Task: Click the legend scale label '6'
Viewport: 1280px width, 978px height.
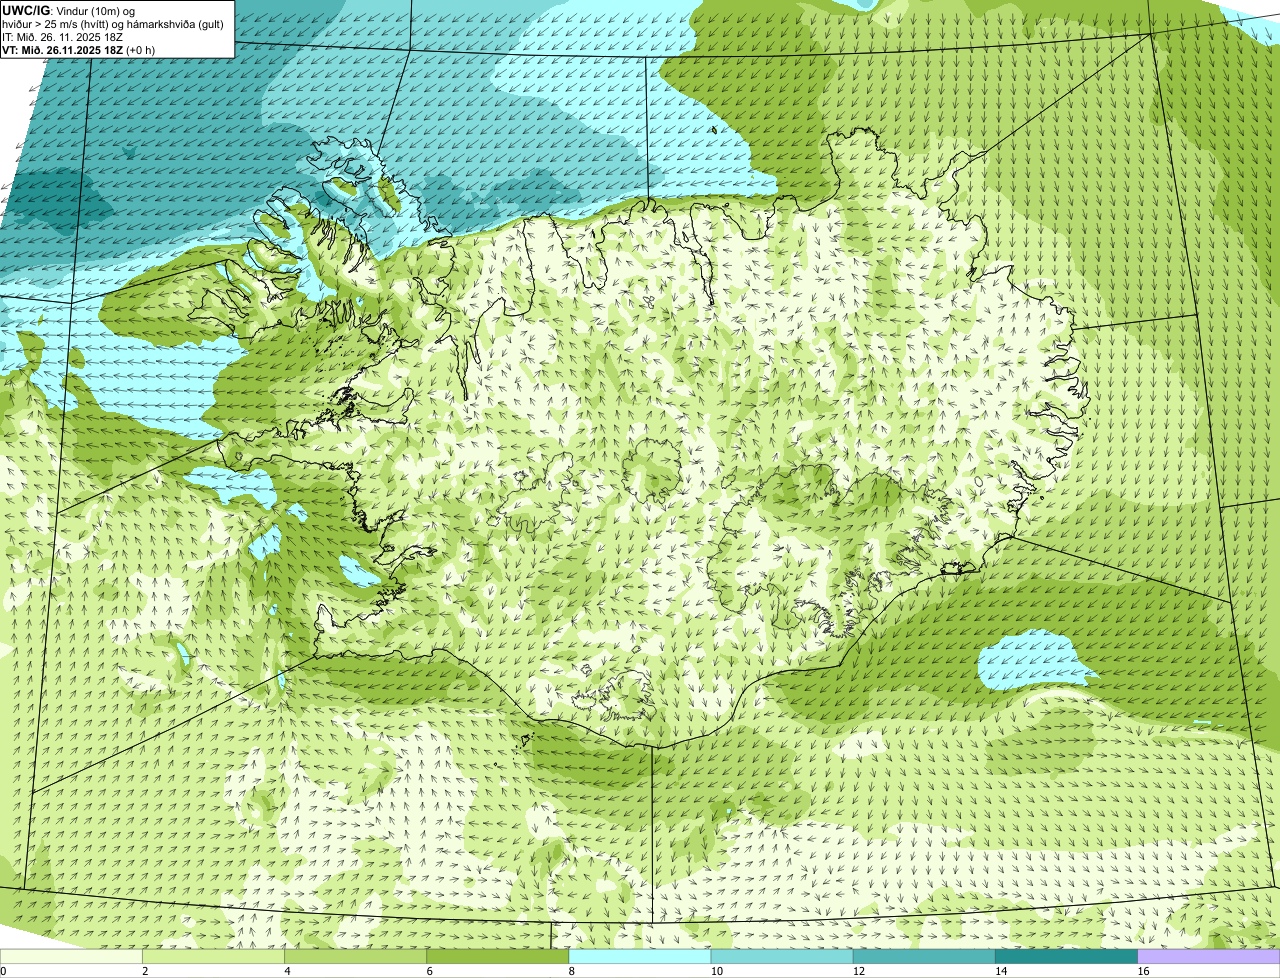Action: coord(429,971)
